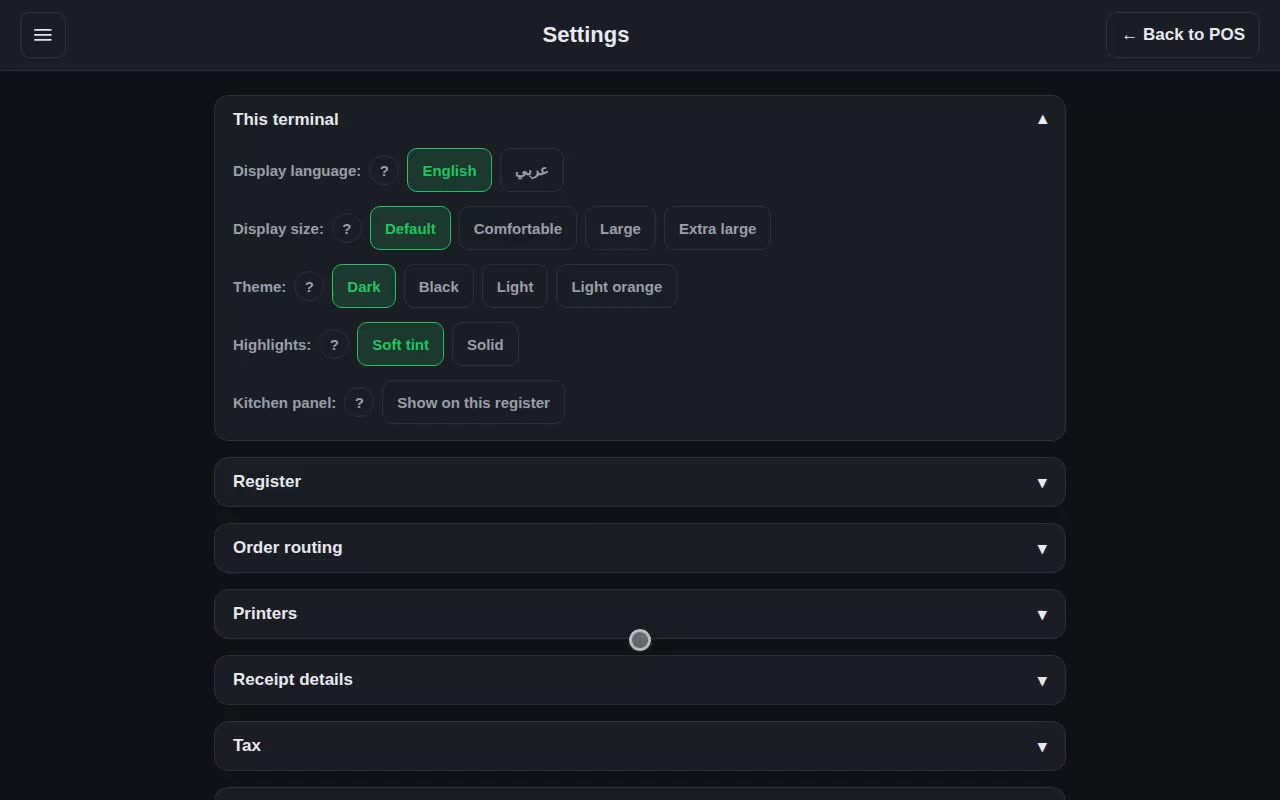Set highlights to Soft tint
Viewport: 1280px width, 800px height.
400,344
